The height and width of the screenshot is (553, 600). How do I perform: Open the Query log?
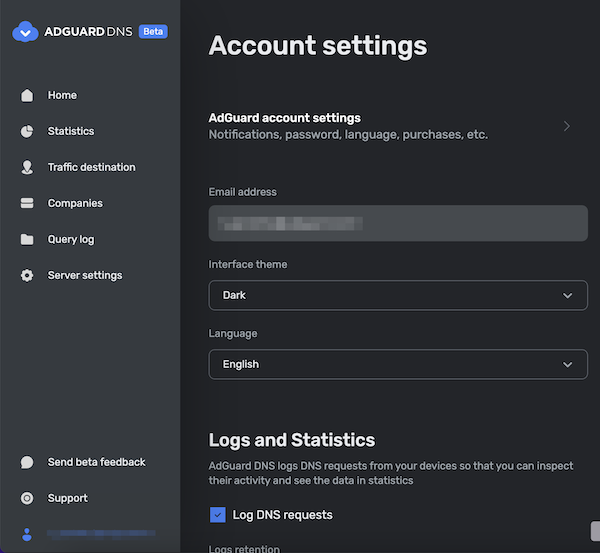pos(71,240)
